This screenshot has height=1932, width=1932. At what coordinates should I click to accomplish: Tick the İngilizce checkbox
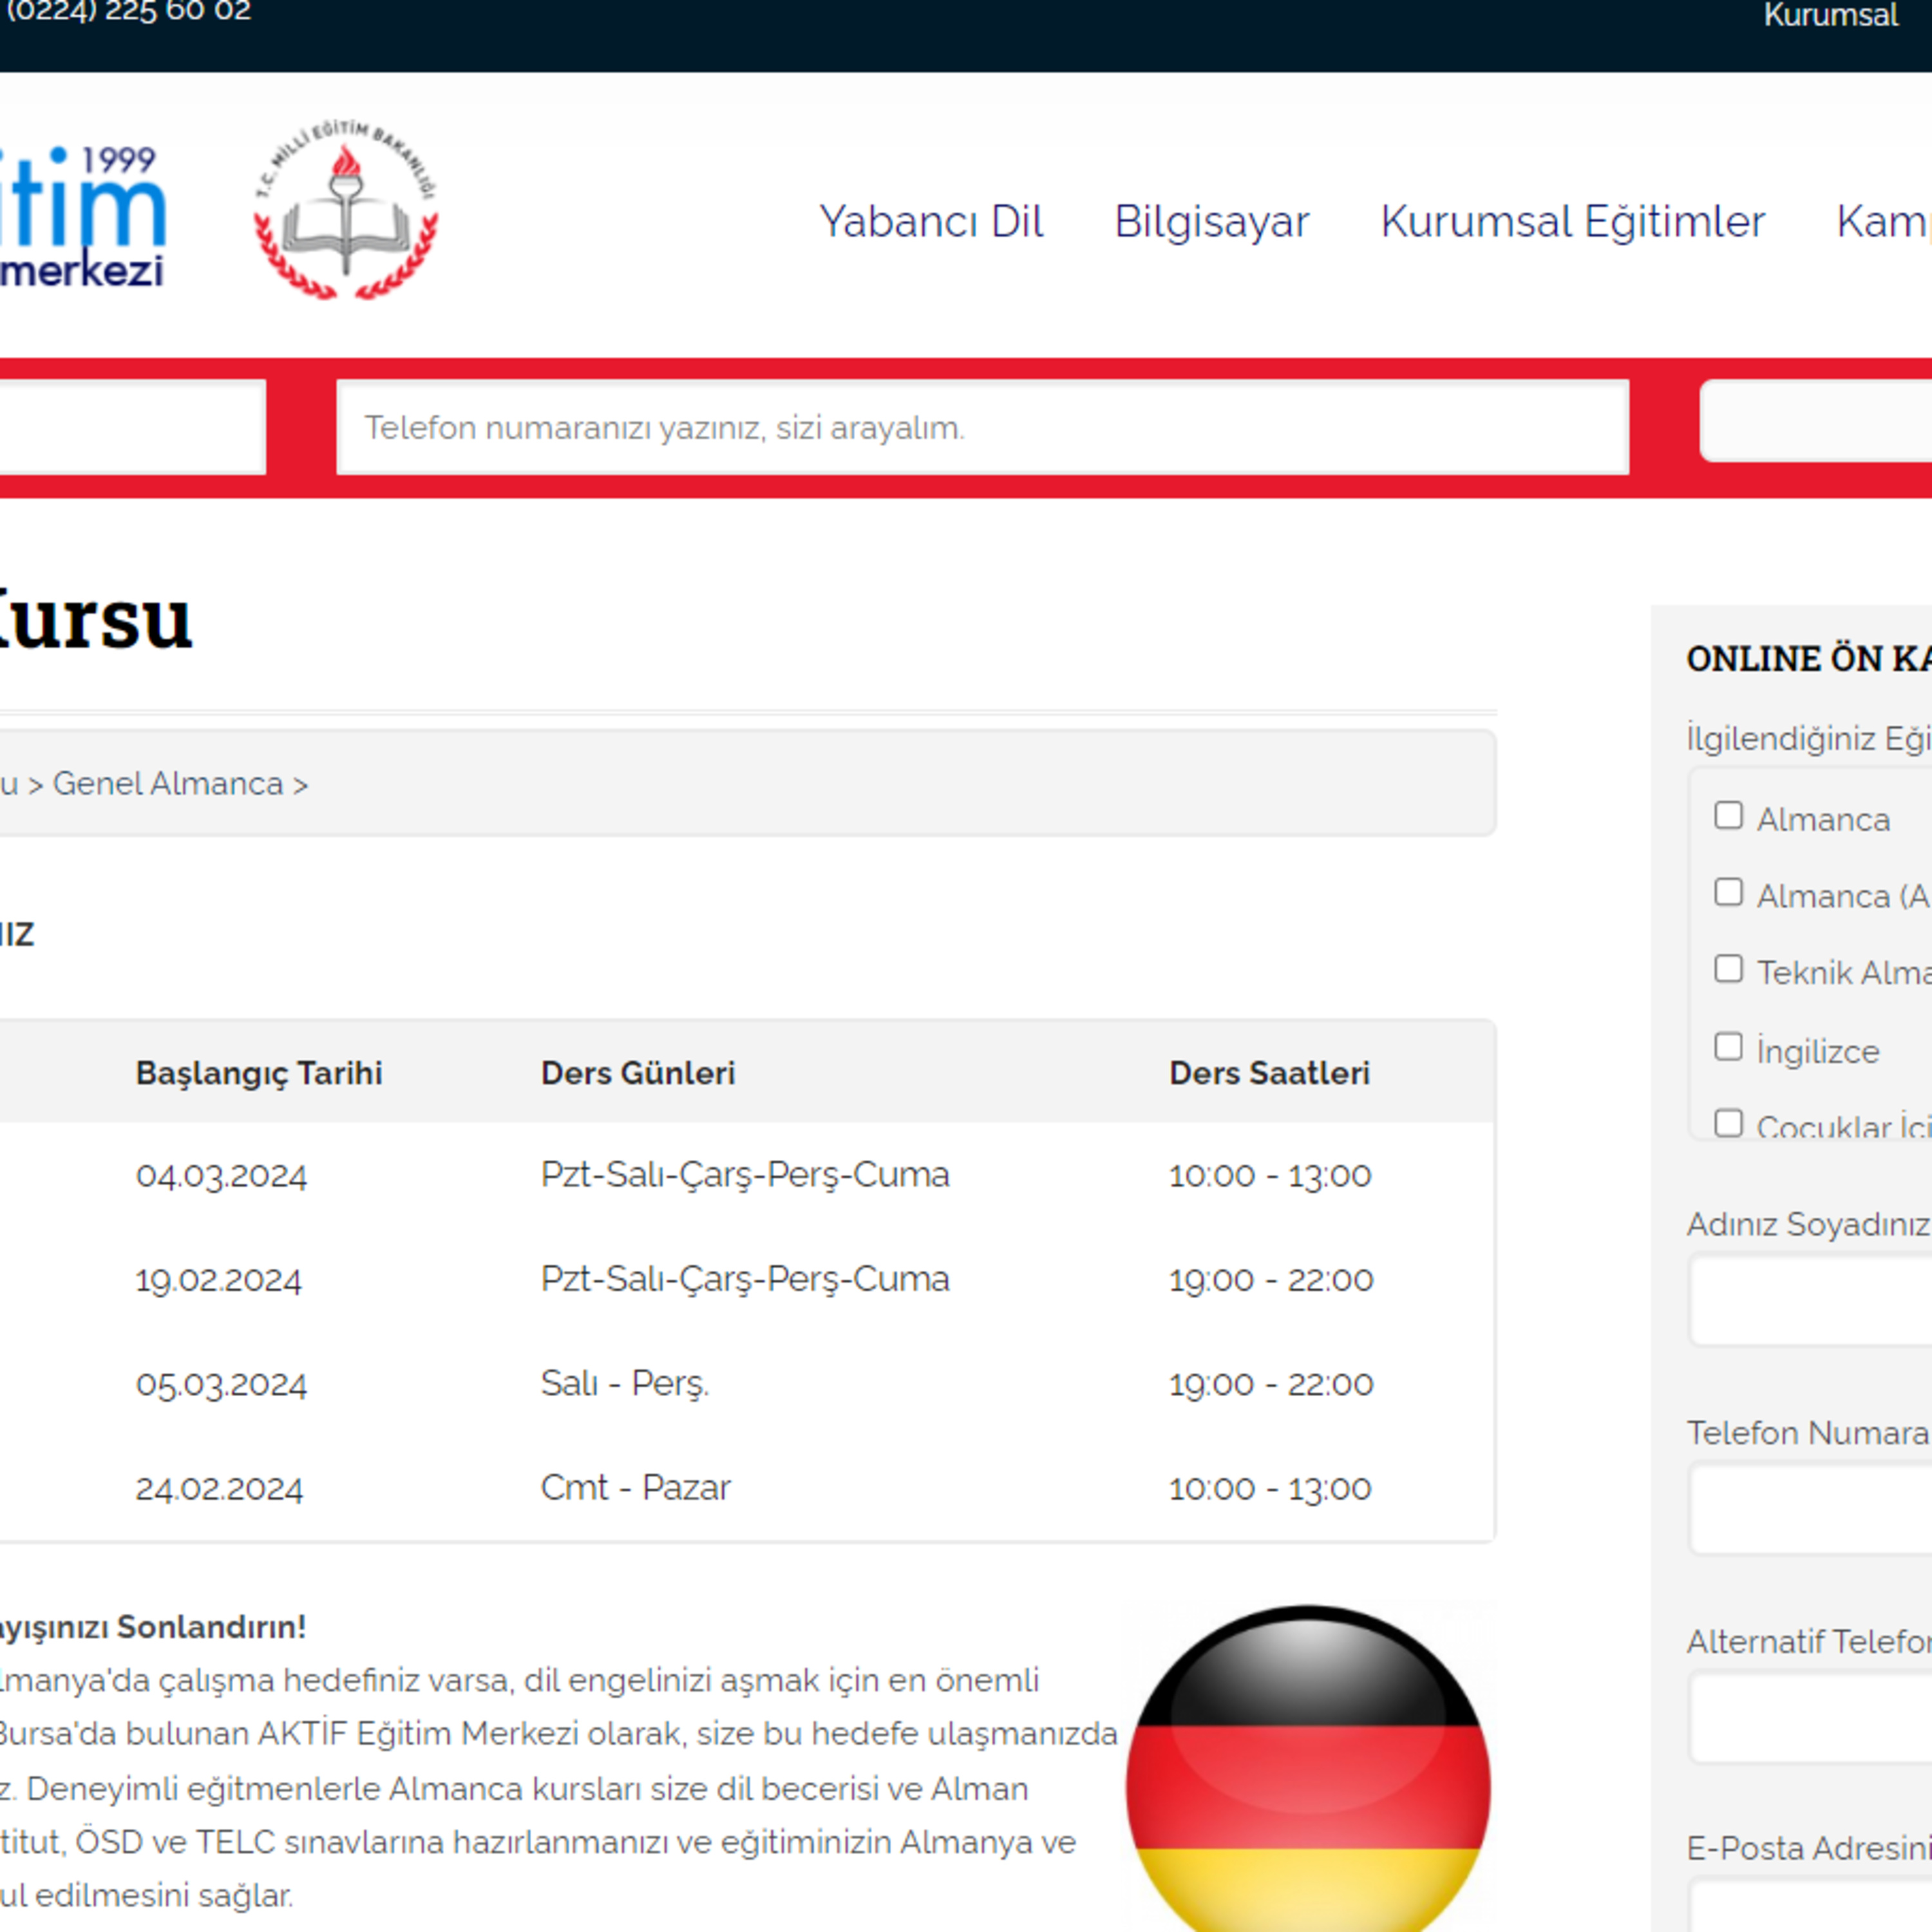[1728, 1047]
